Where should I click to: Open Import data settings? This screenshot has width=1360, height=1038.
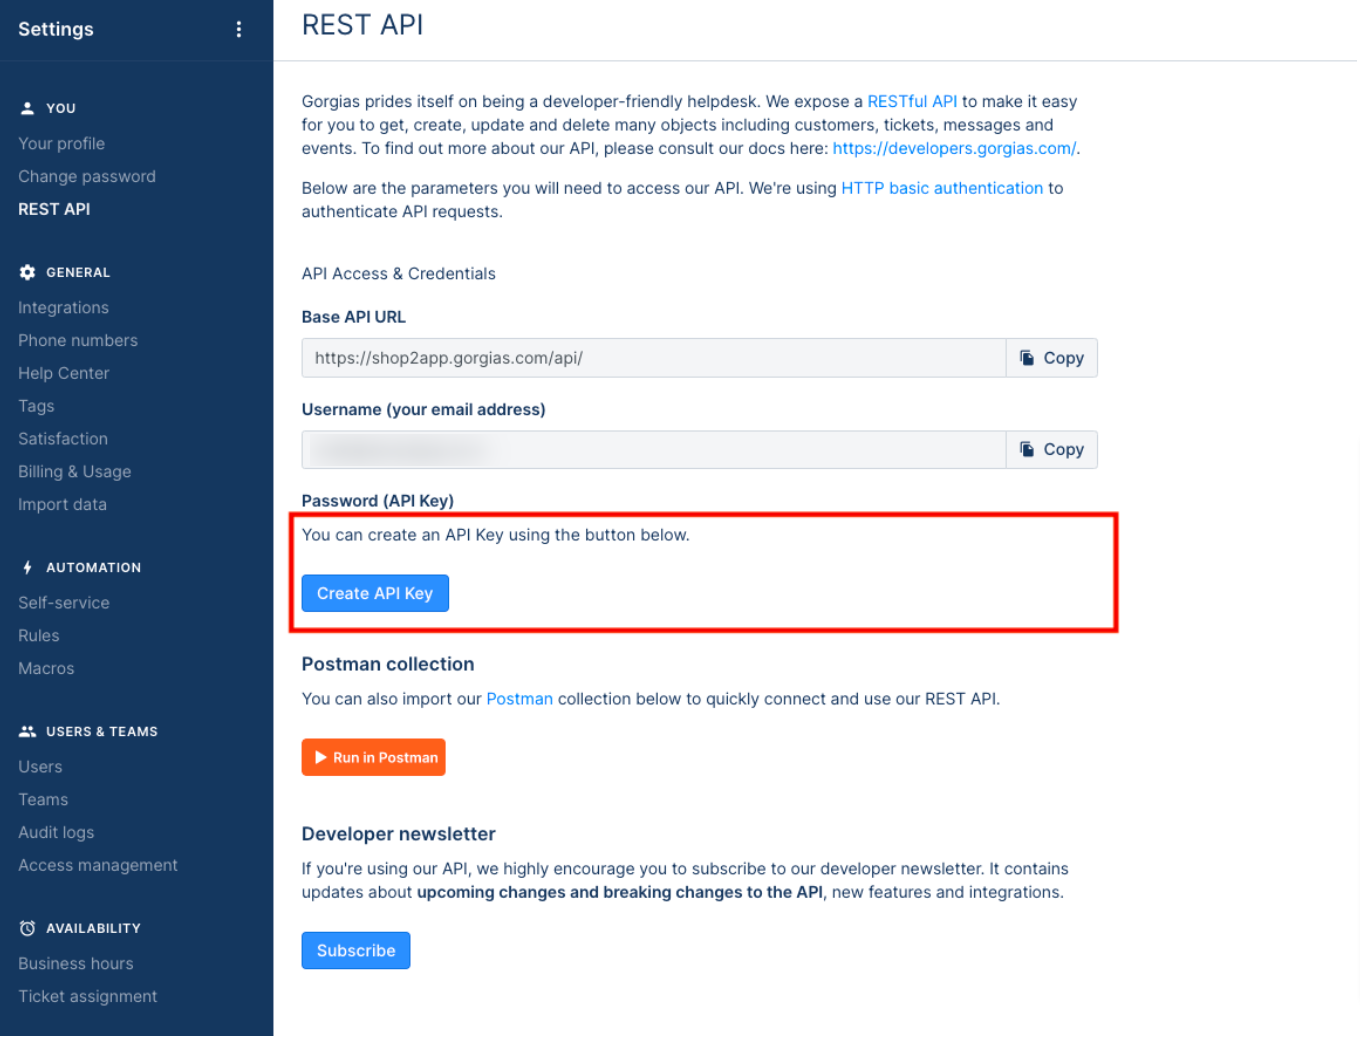pyautogui.click(x=62, y=504)
